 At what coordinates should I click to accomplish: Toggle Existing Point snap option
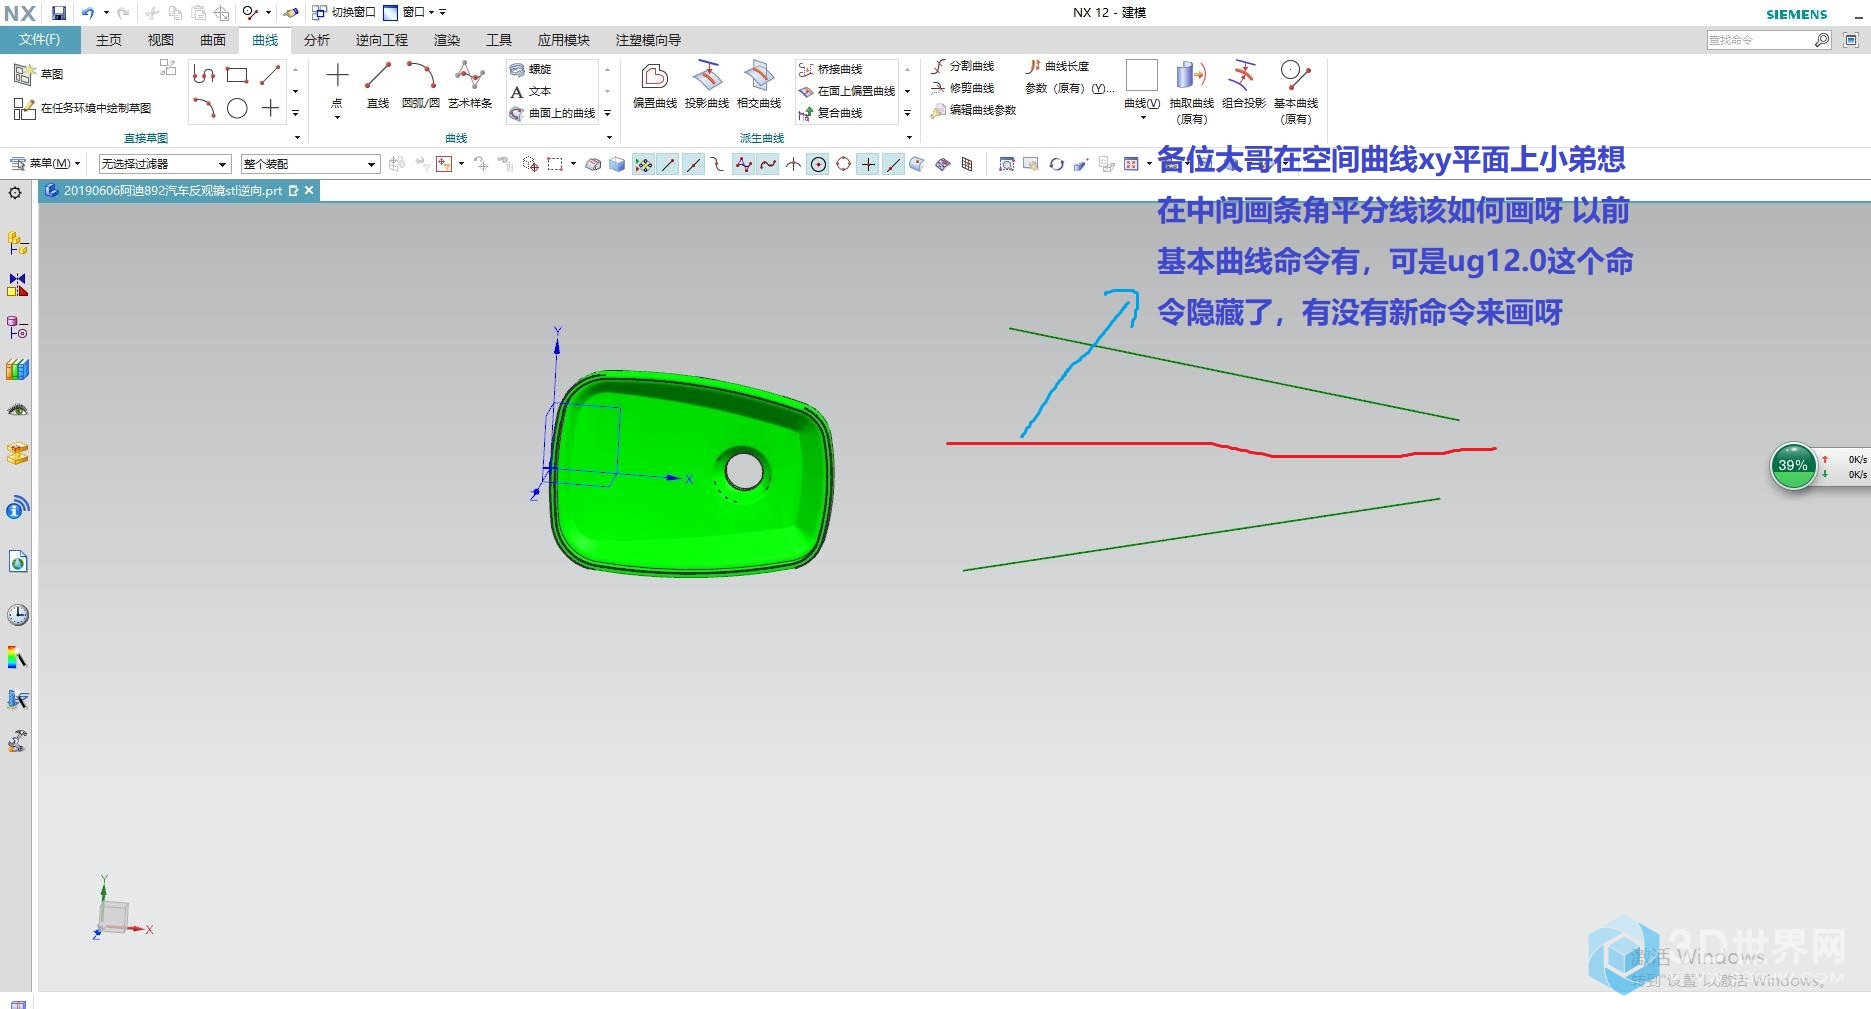(x=869, y=165)
